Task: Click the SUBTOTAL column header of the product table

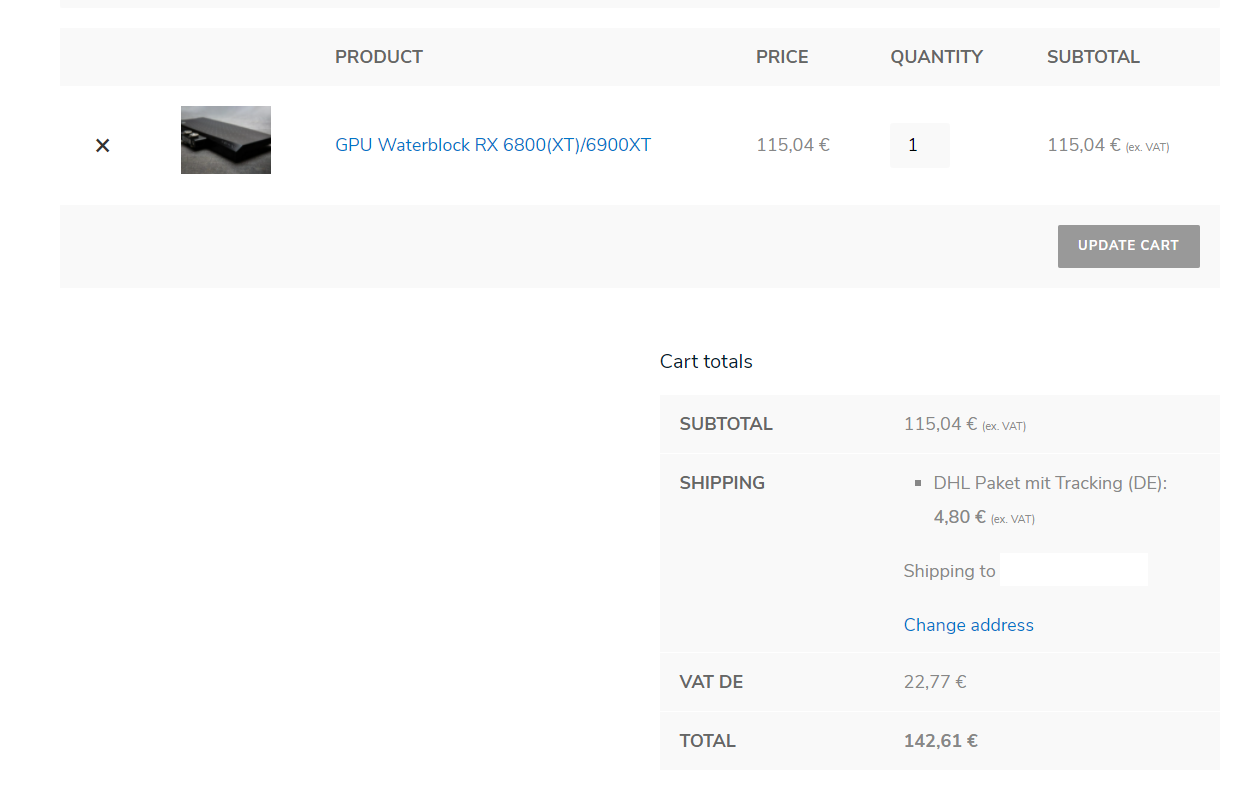Action: click(x=1093, y=57)
